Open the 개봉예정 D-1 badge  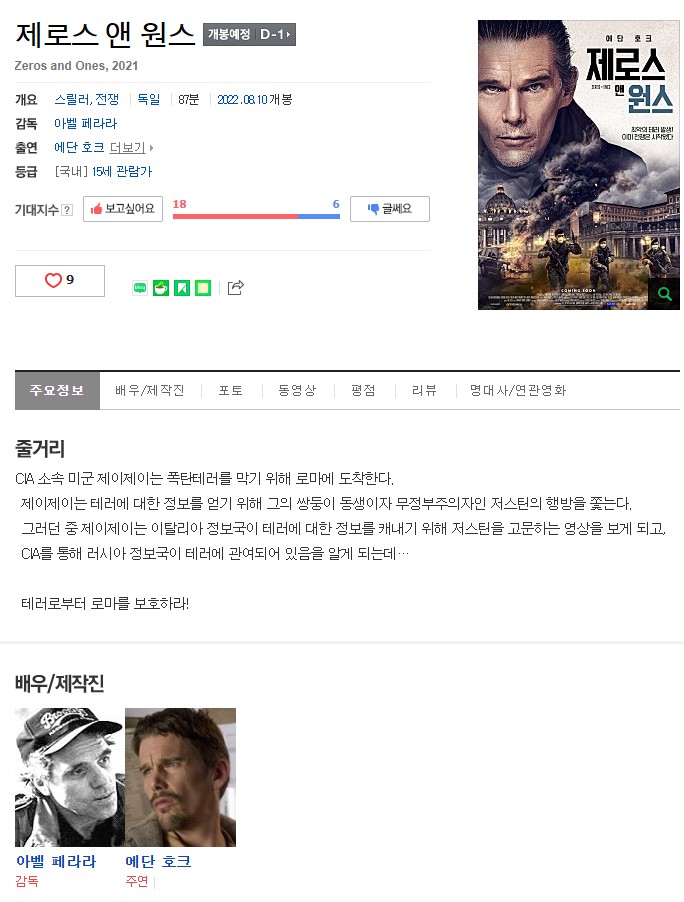(249, 35)
